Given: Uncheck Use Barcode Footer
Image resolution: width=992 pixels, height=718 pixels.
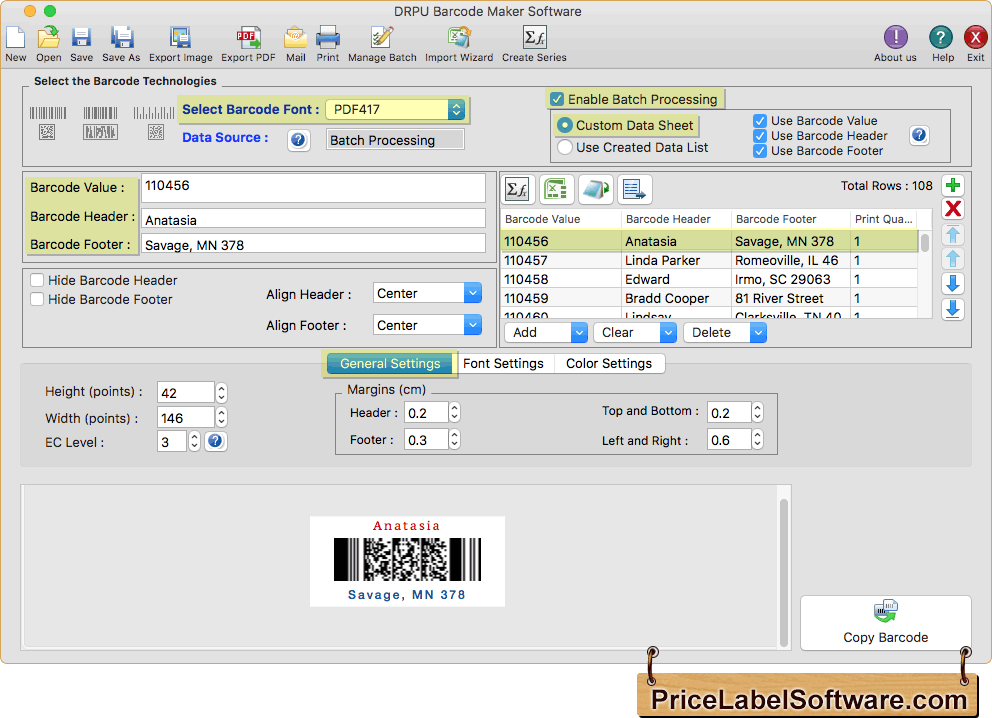Looking at the screenshot, I should point(760,151).
